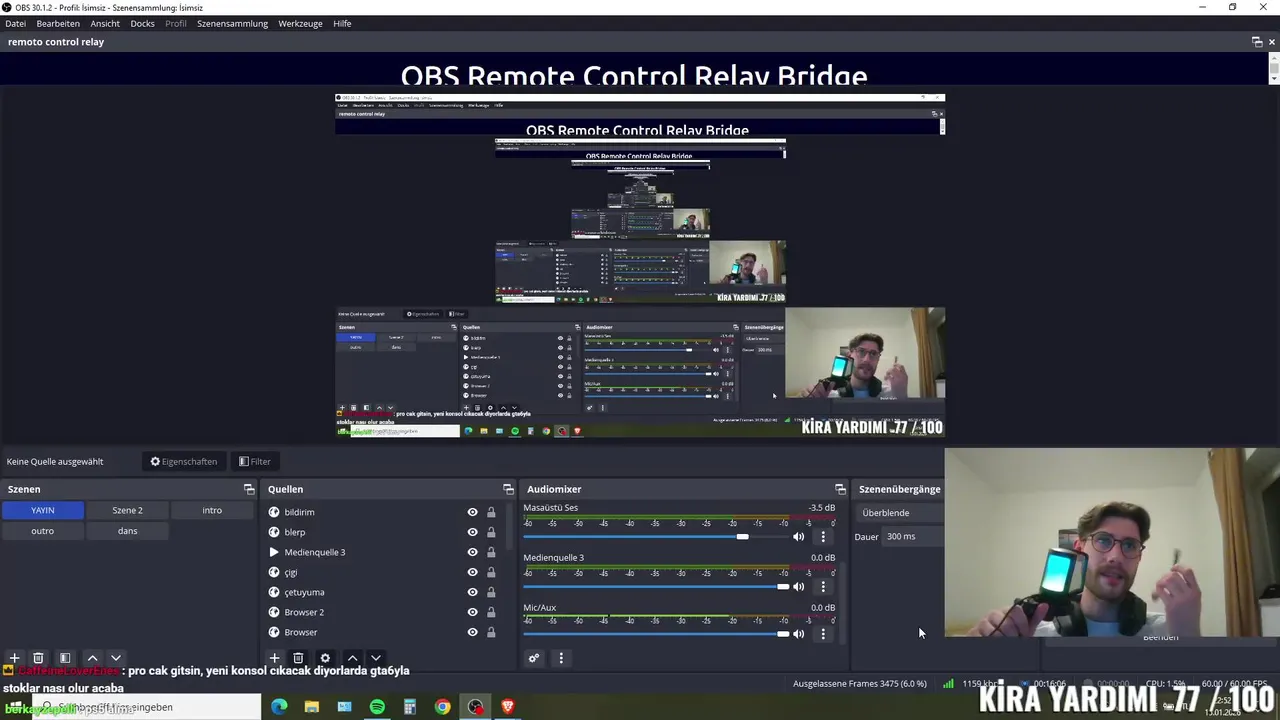Screen dimensions: 1280x720
Task: Move scene down with Szenen down arrow
Action: pyautogui.click(x=116, y=658)
